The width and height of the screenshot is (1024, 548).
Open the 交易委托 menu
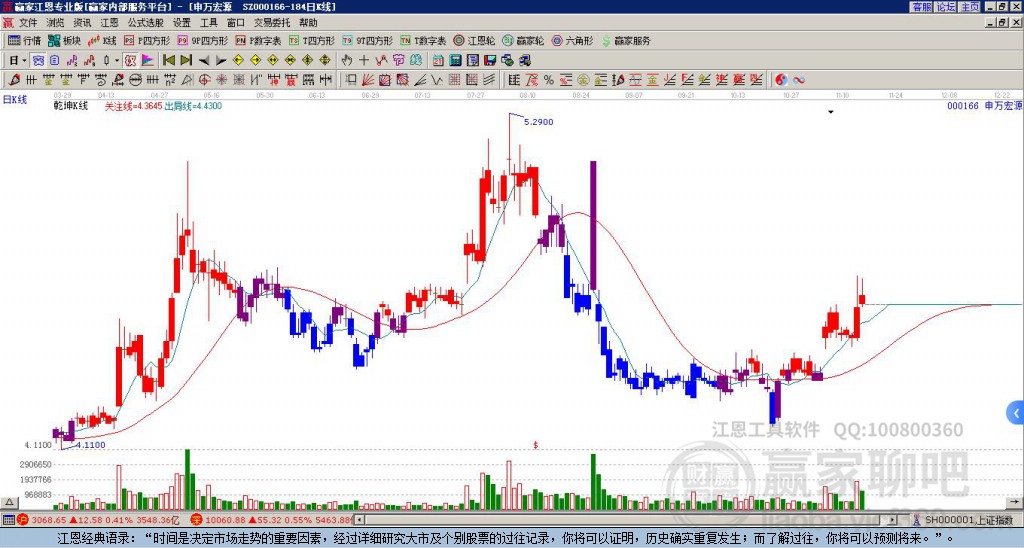point(272,23)
